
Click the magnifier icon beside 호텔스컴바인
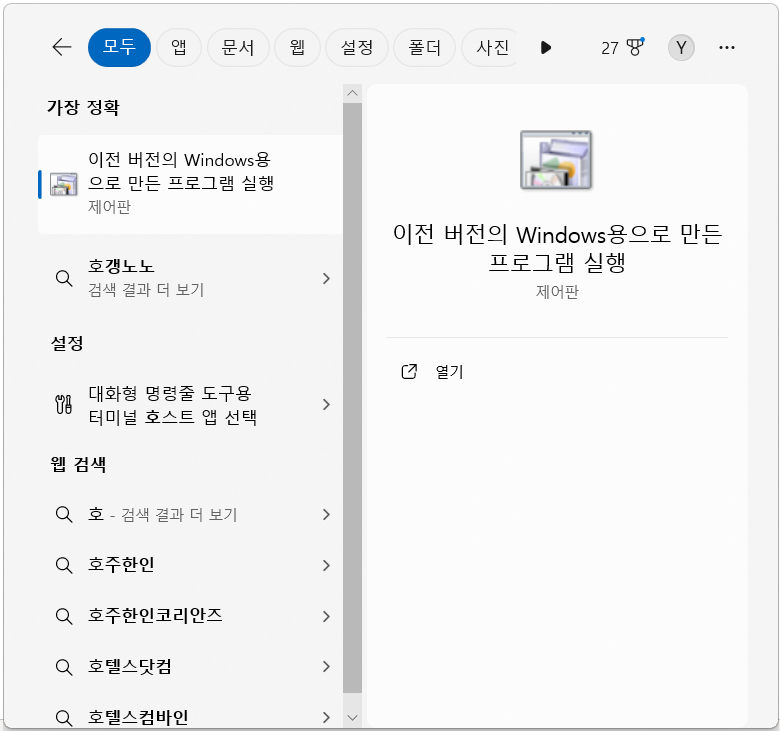click(64, 718)
